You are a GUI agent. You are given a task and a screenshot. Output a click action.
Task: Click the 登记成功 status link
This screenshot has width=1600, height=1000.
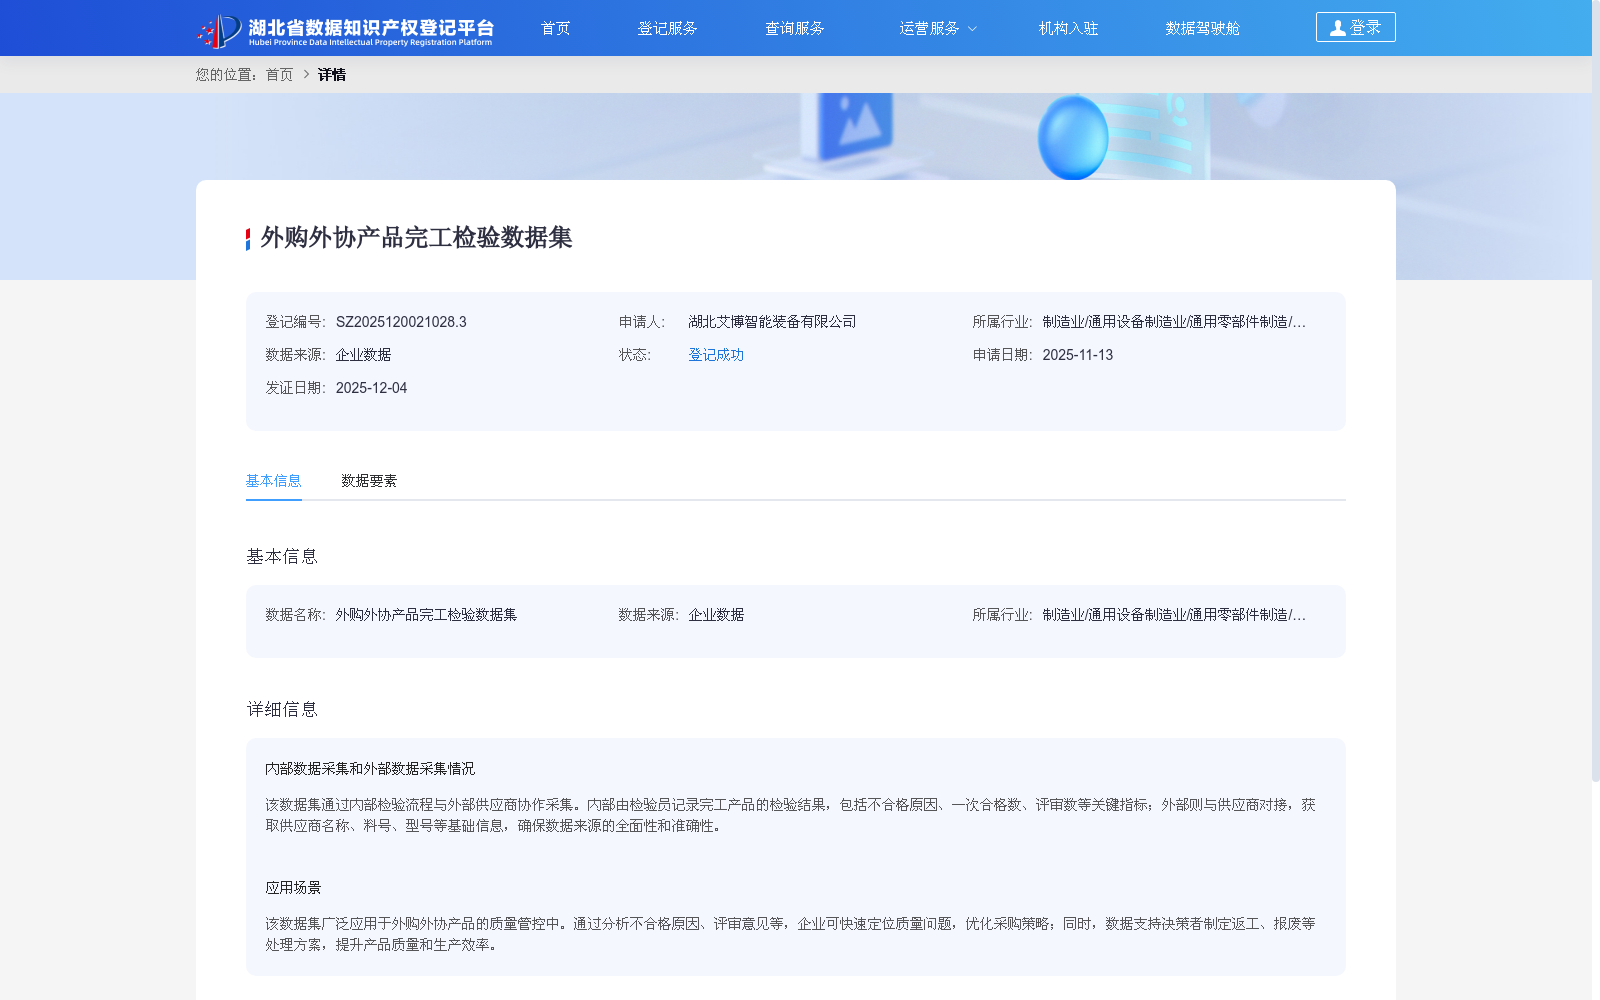pos(716,355)
